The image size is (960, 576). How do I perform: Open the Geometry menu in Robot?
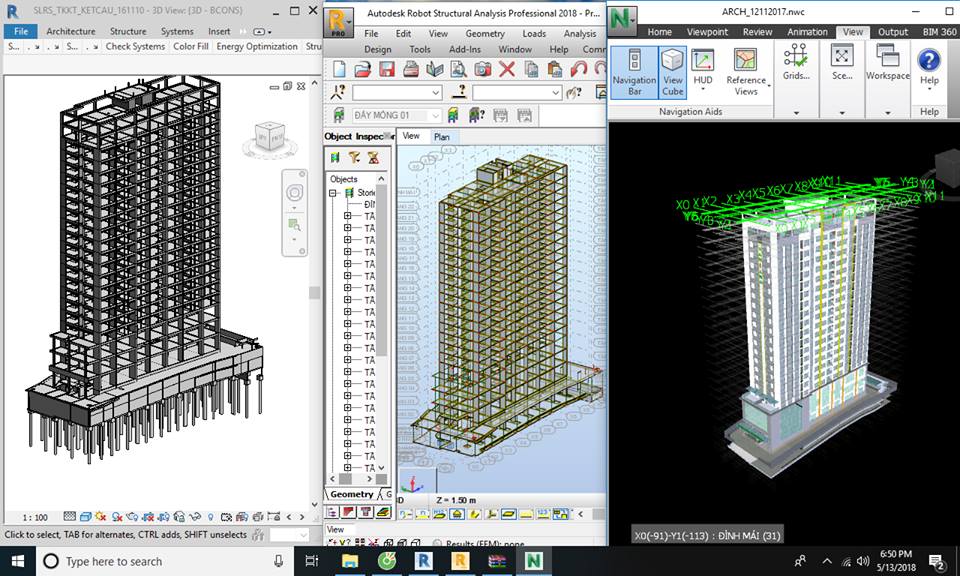[x=485, y=34]
